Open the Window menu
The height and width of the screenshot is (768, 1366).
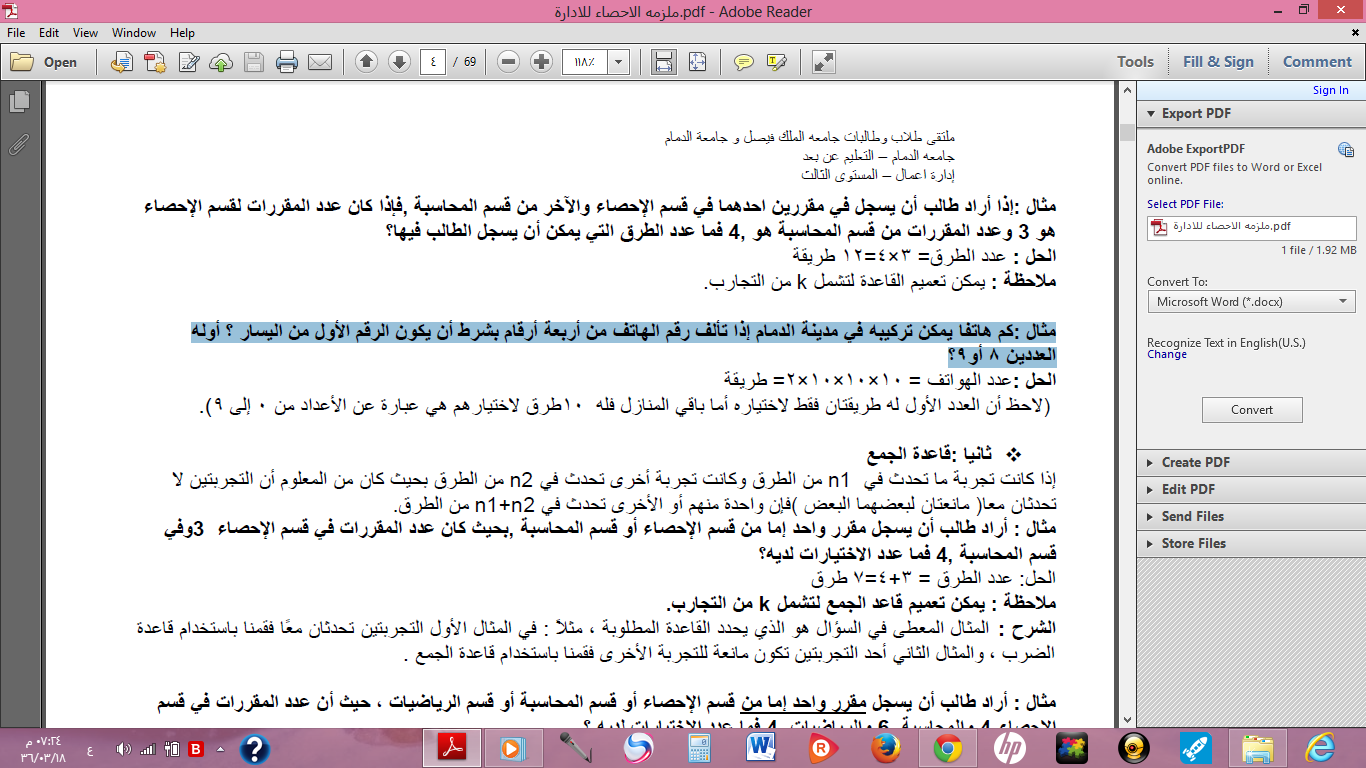134,33
